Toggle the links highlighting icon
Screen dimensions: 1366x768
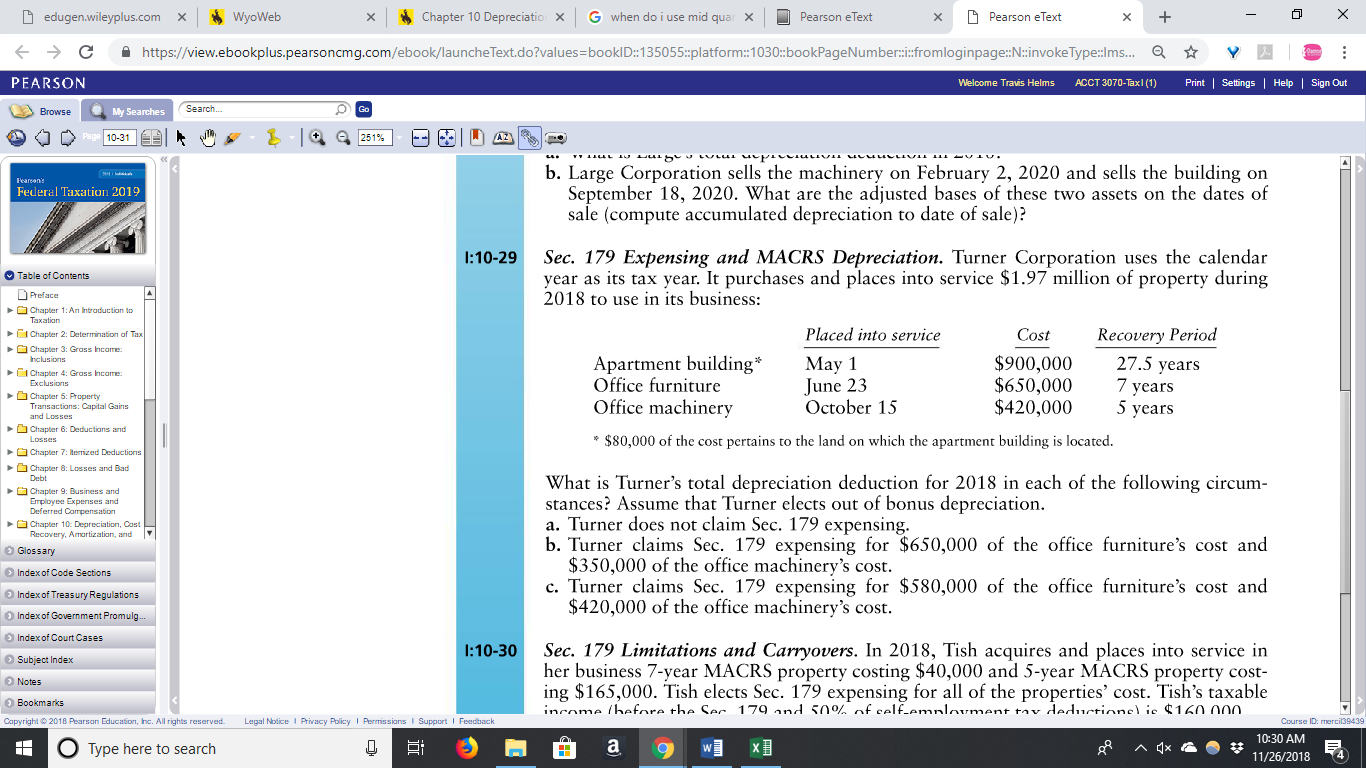[529, 138]
